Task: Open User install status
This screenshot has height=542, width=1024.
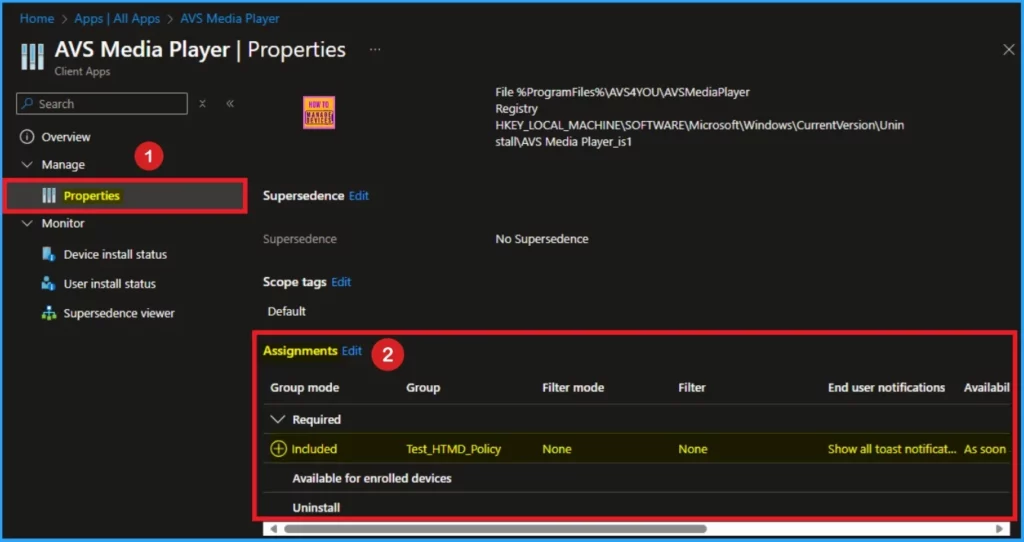Action: pos(110,283)
